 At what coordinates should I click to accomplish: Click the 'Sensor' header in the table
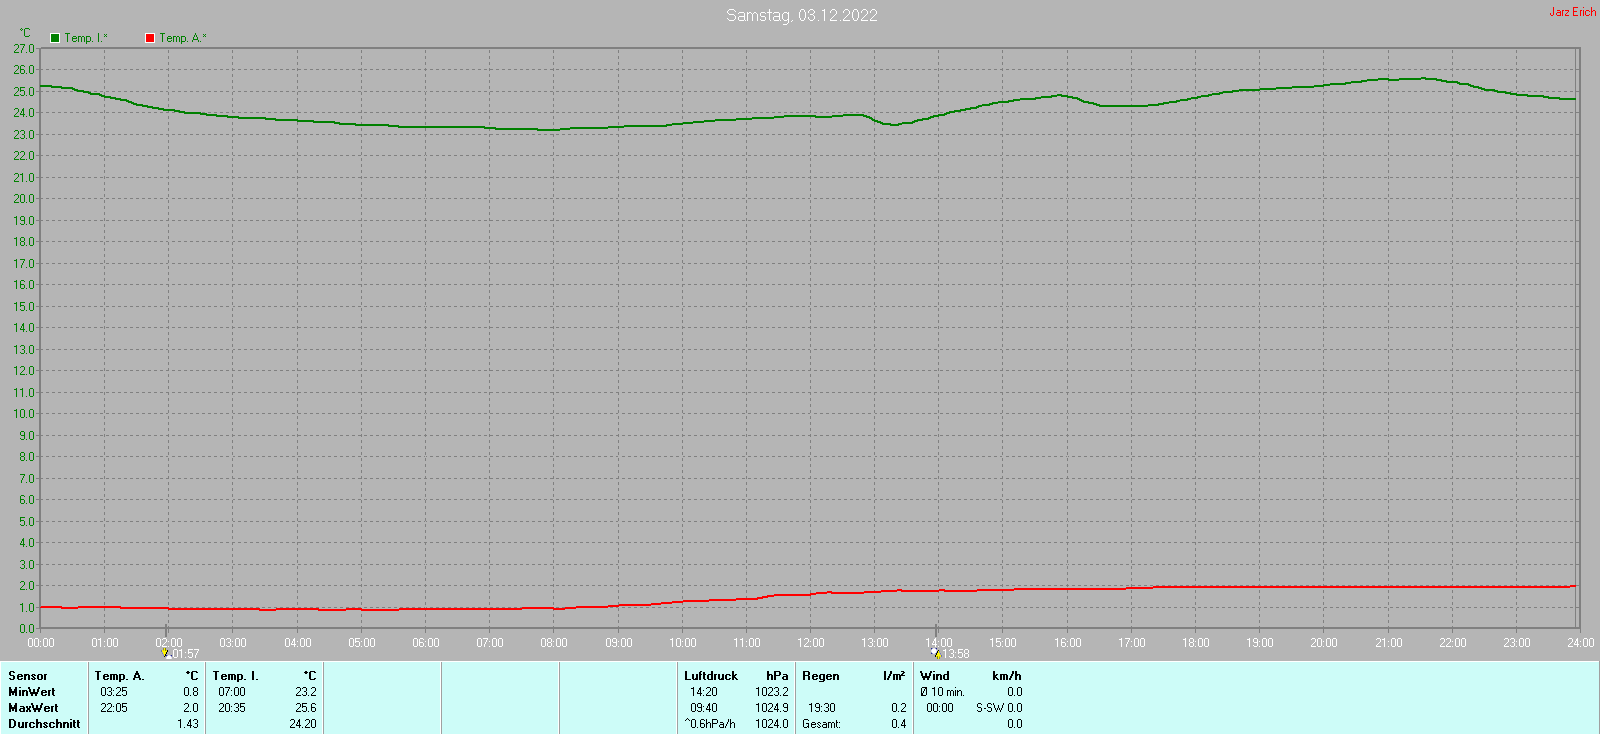tap(28, 676)
